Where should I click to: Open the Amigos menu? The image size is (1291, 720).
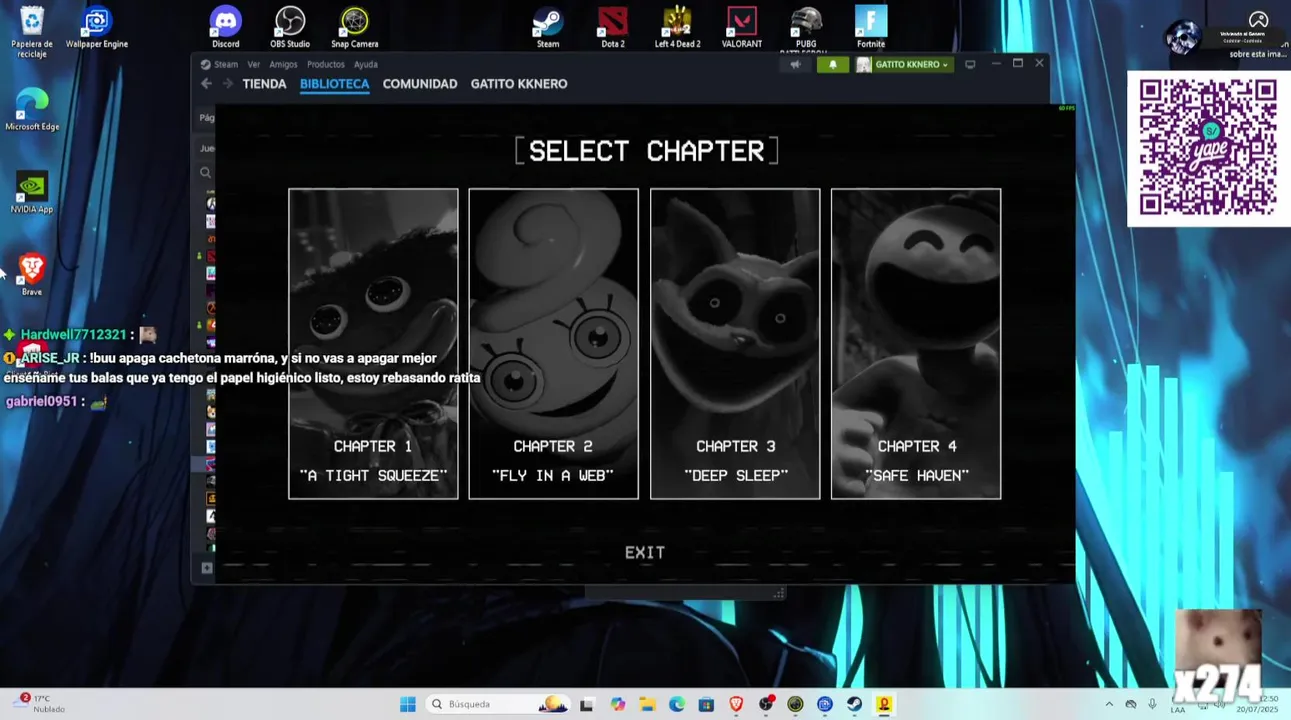[283, 64]
